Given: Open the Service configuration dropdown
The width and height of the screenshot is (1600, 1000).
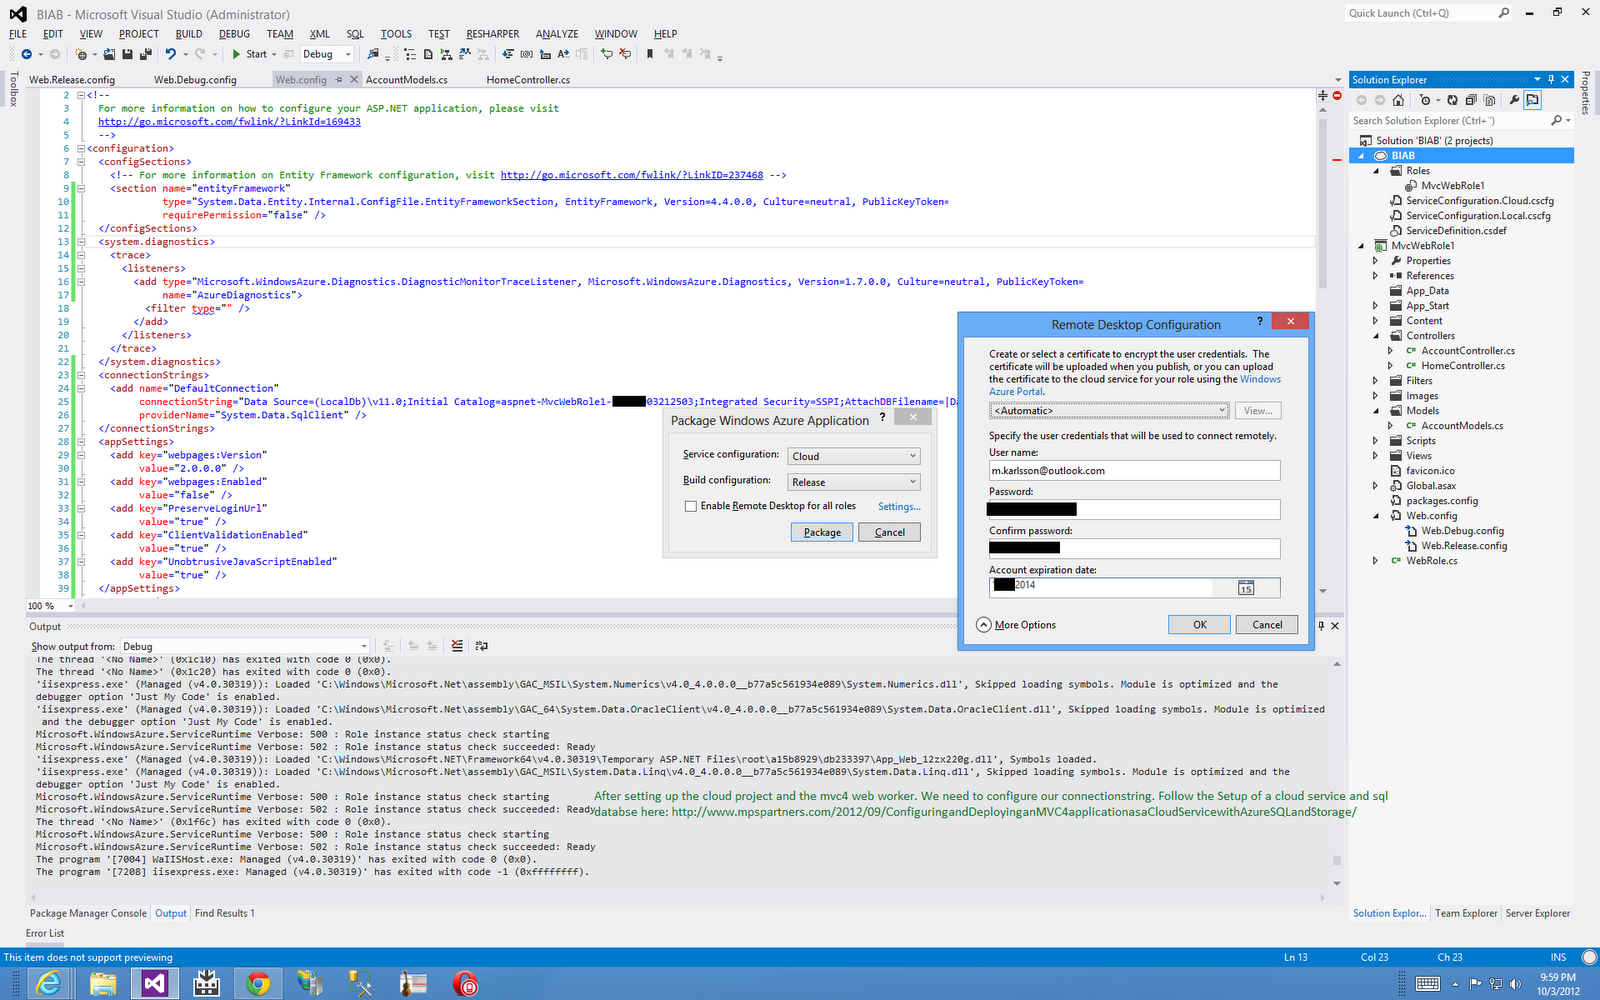Looking at the screenshot, I should tap(854, 456).
